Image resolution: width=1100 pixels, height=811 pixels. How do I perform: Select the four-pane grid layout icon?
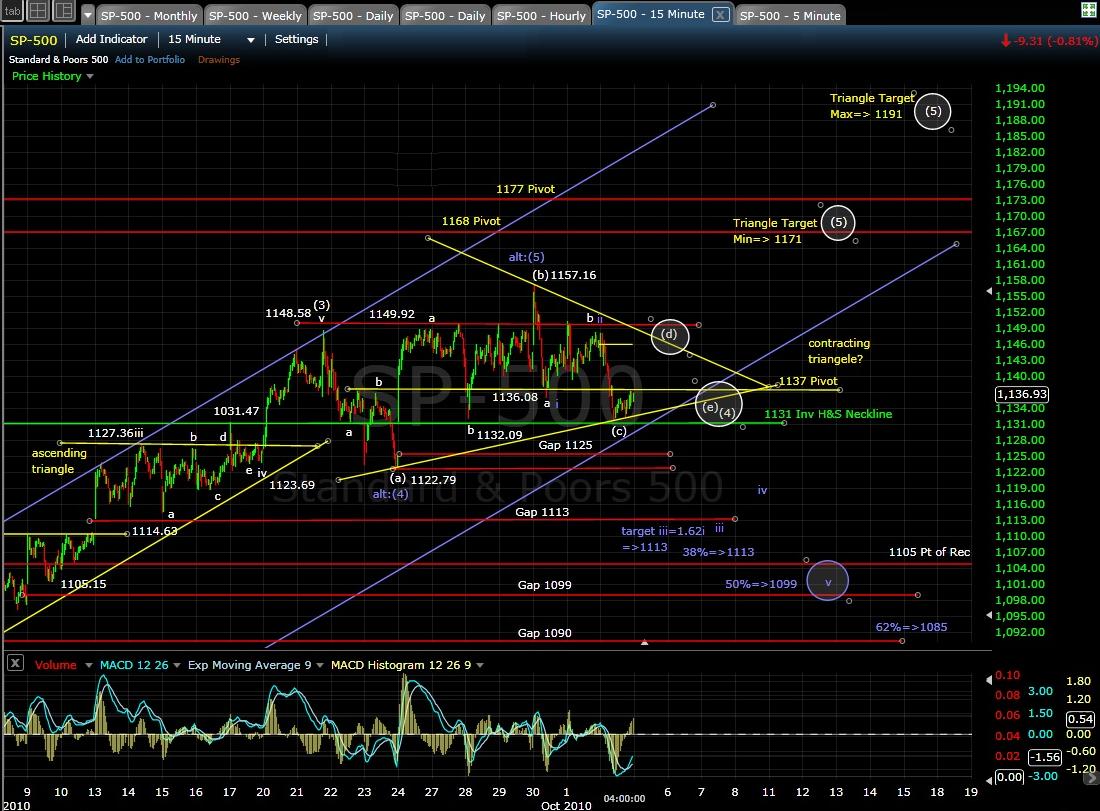(x=38, y=11)
